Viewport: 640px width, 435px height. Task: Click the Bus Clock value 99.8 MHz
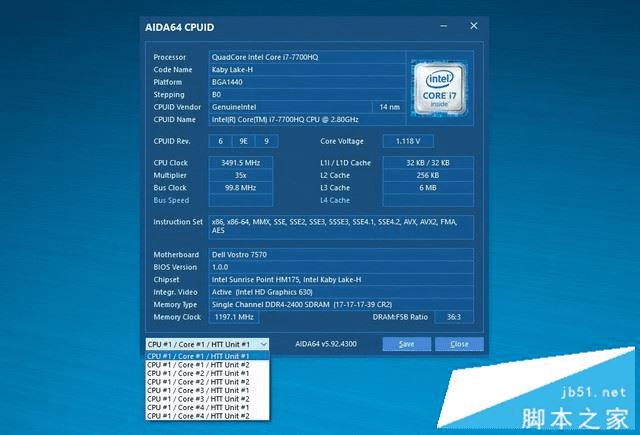tap(240, 188)
